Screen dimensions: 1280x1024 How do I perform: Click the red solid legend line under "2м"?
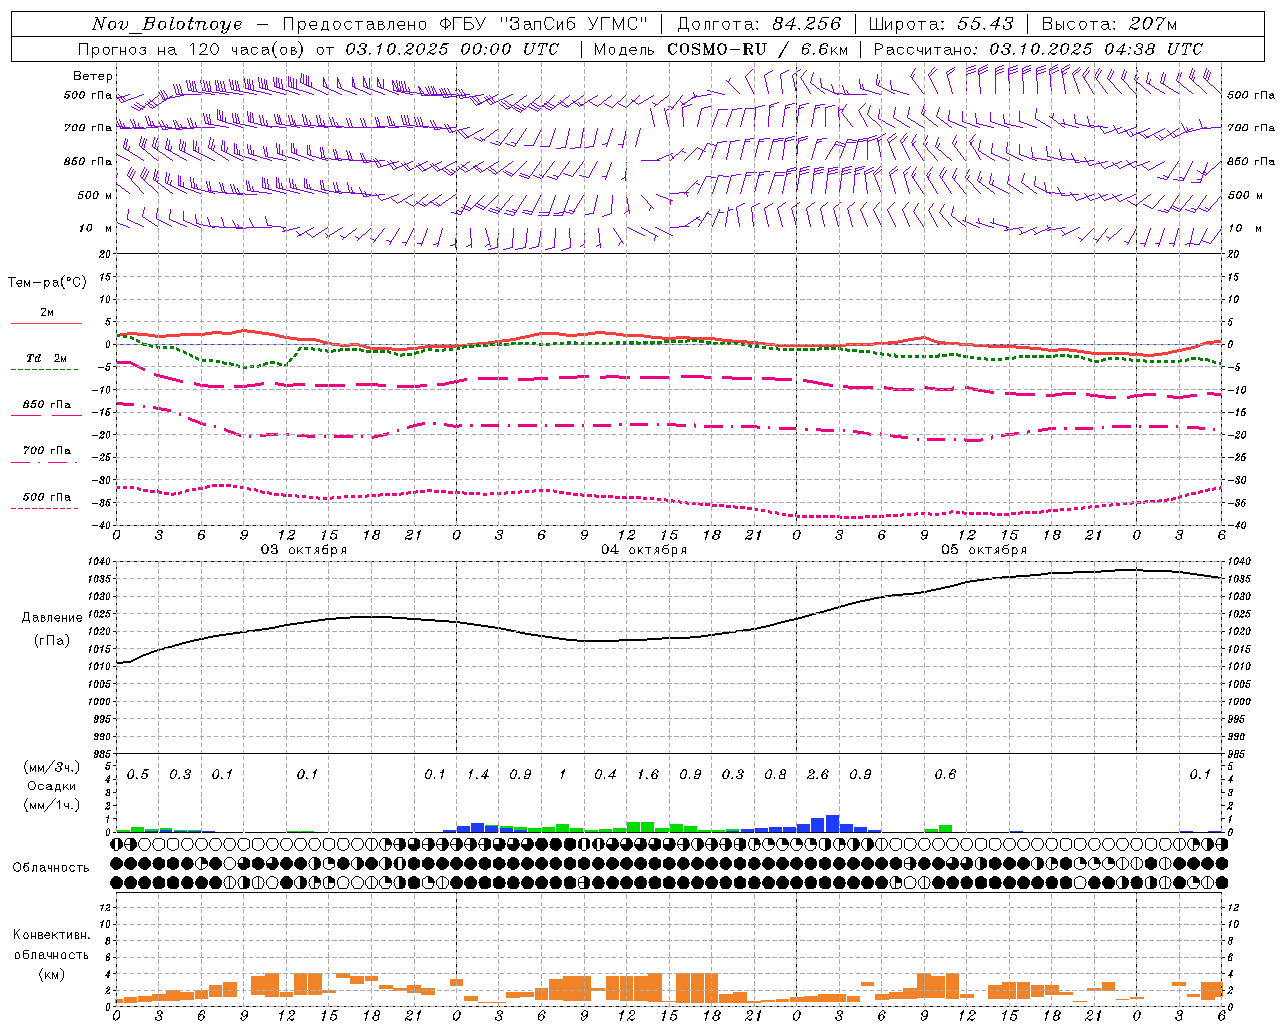pos(46,323)
